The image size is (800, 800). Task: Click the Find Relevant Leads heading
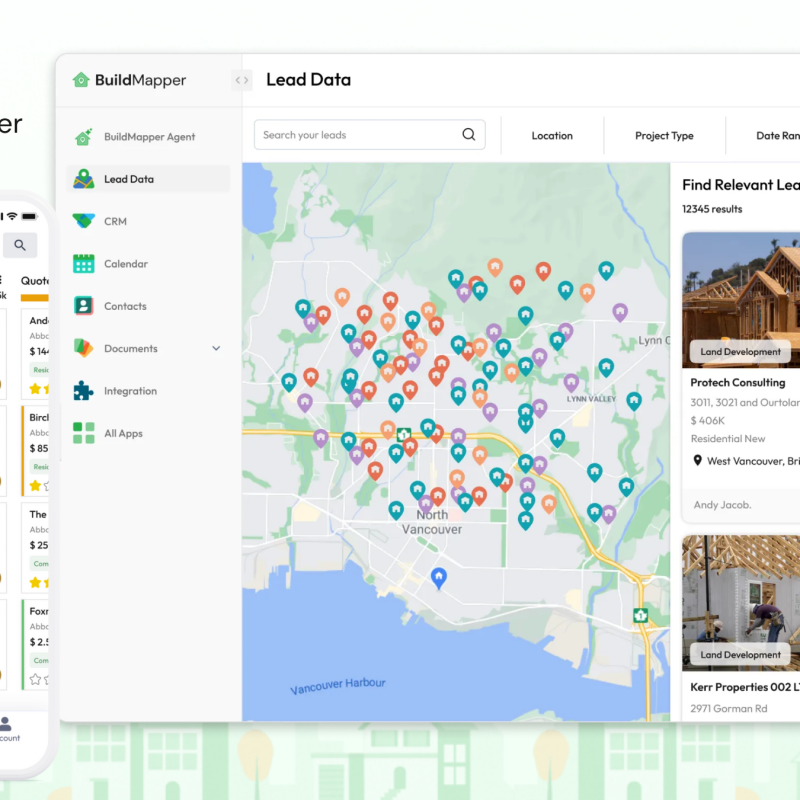741,185
